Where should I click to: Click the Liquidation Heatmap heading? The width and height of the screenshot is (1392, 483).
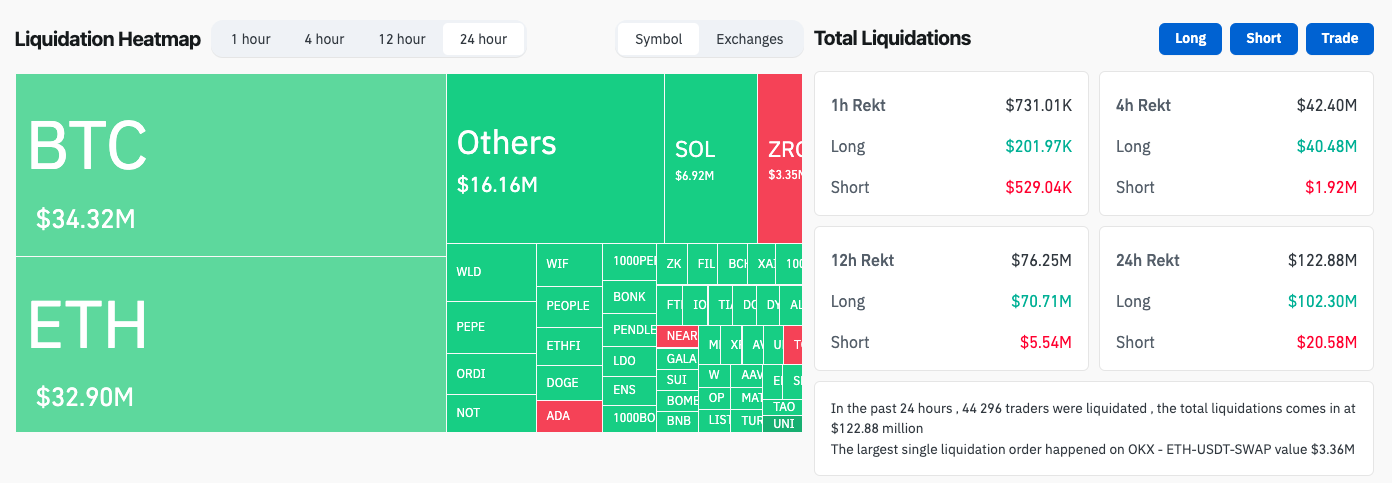[108, 40]
